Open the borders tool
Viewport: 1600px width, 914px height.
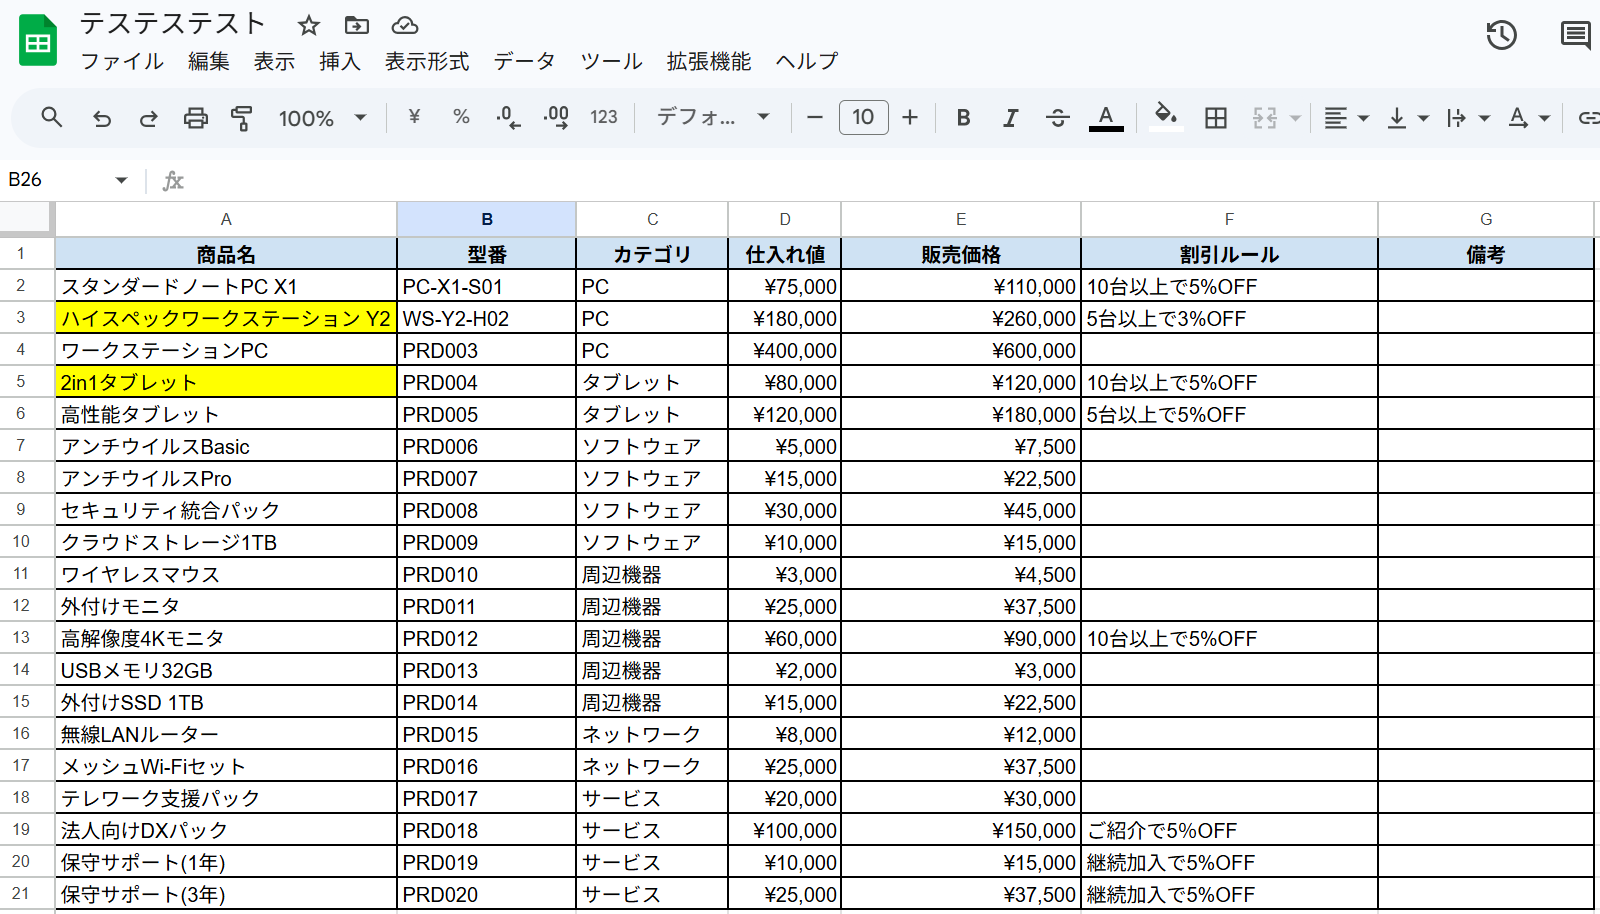pos(1216,118)
